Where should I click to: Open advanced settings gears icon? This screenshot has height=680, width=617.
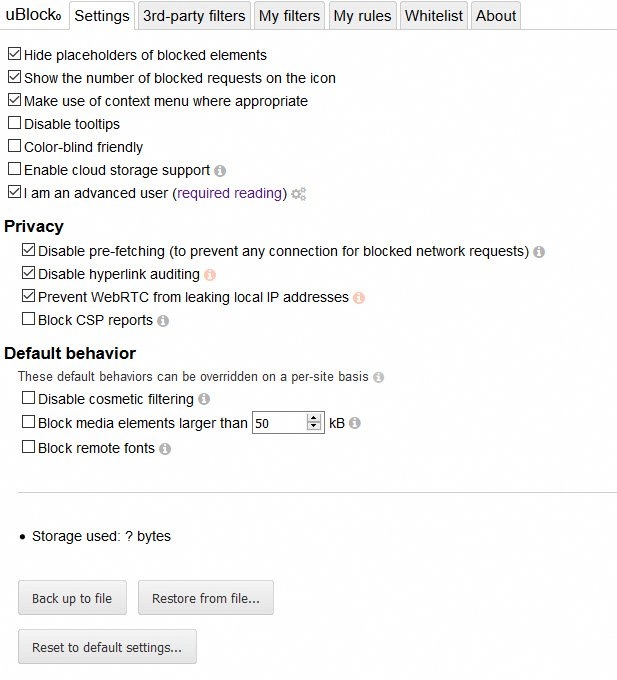298,194
